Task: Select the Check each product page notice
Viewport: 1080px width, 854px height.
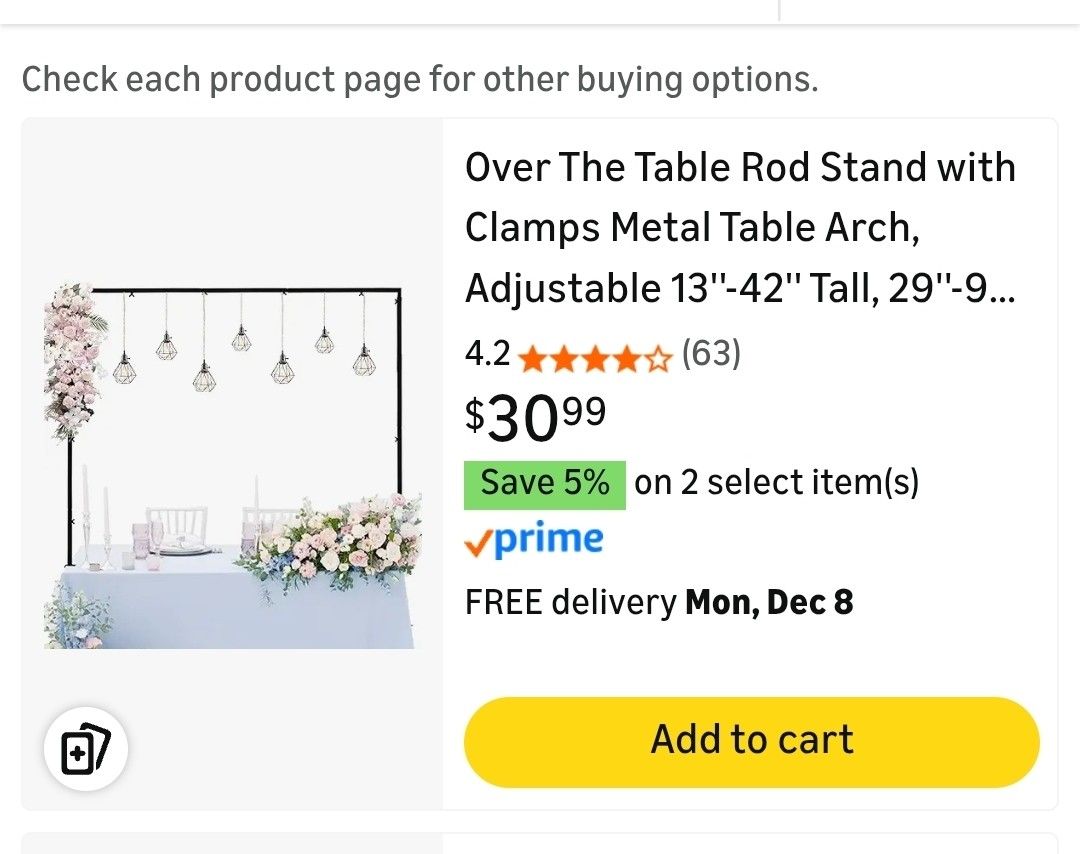Action: [422, 79]
